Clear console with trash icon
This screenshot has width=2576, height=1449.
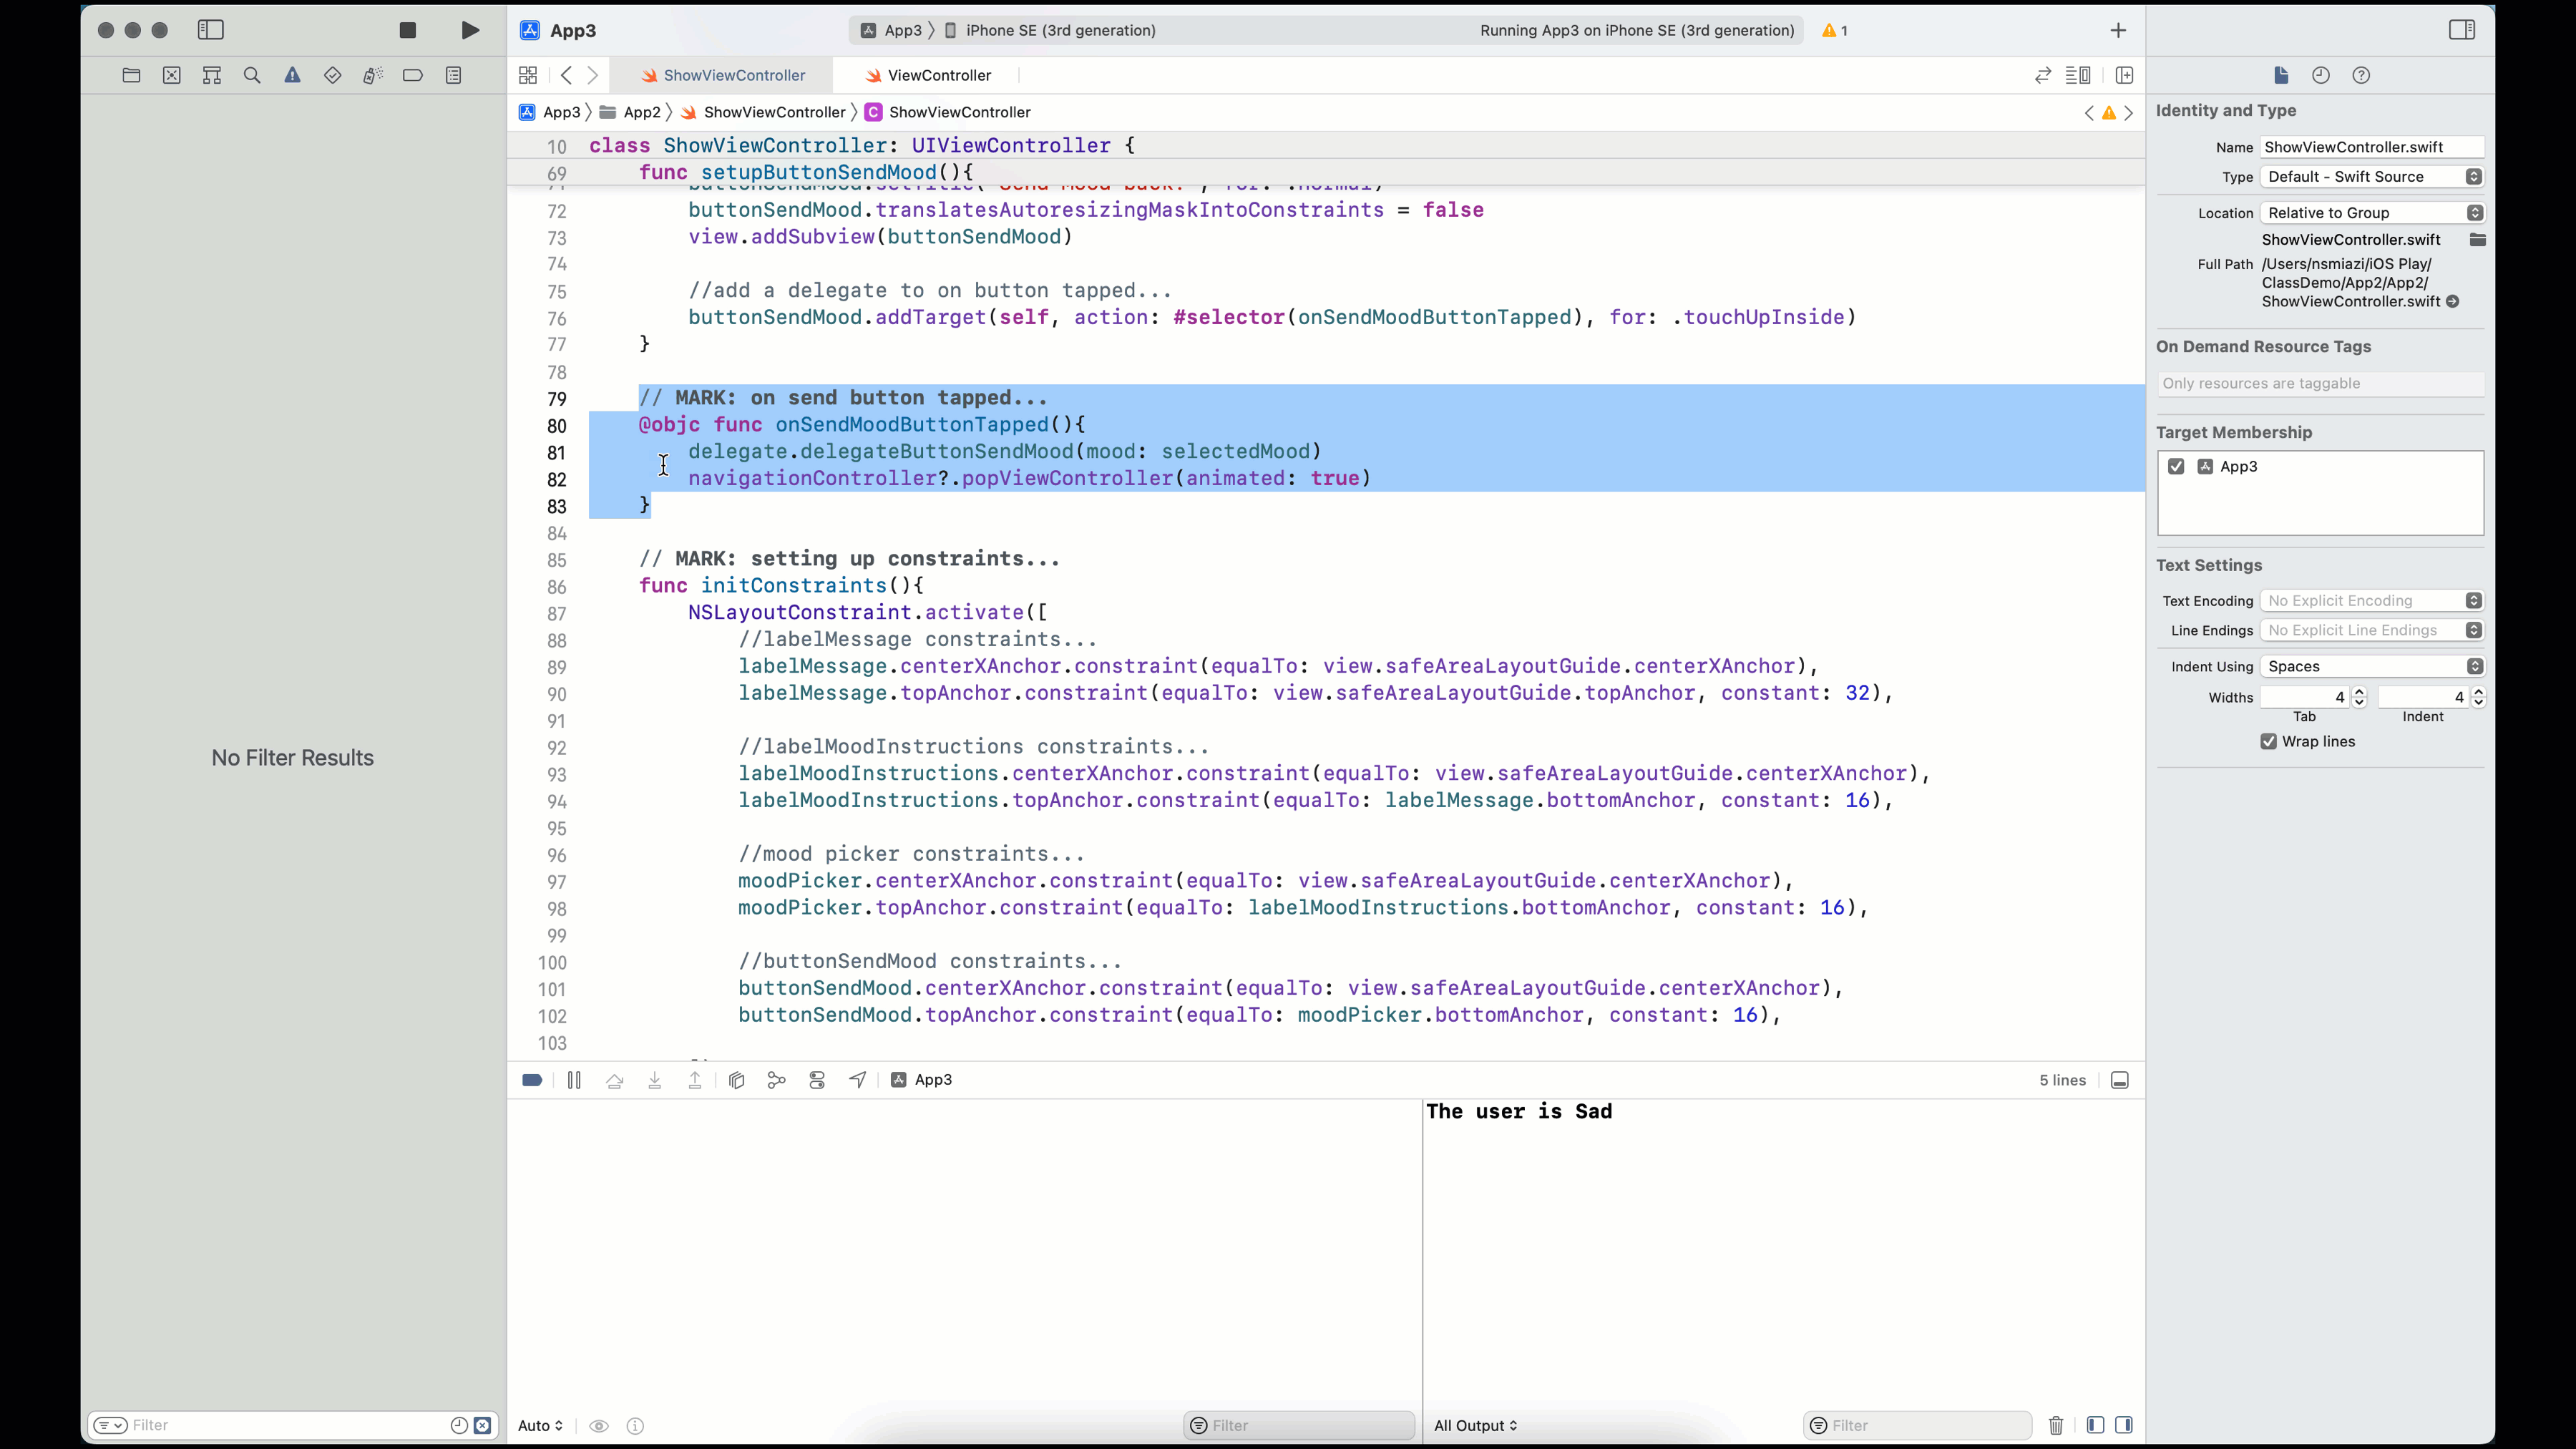(2056, 1425)
